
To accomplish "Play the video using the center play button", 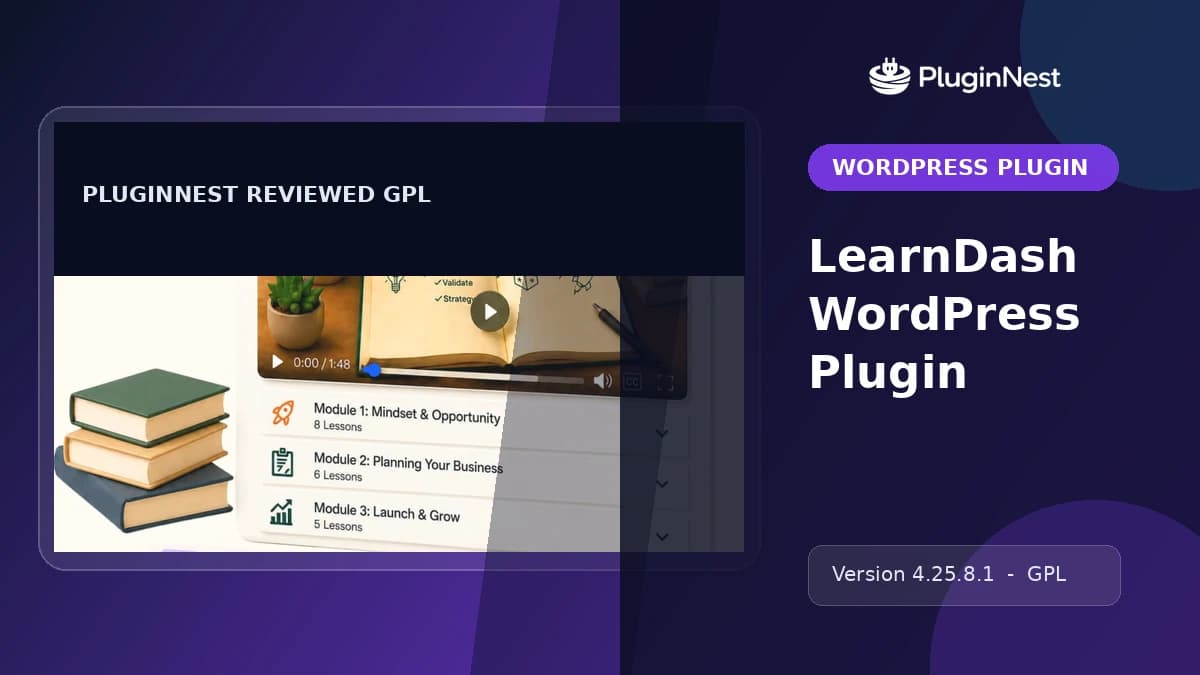I will [490, 312].
